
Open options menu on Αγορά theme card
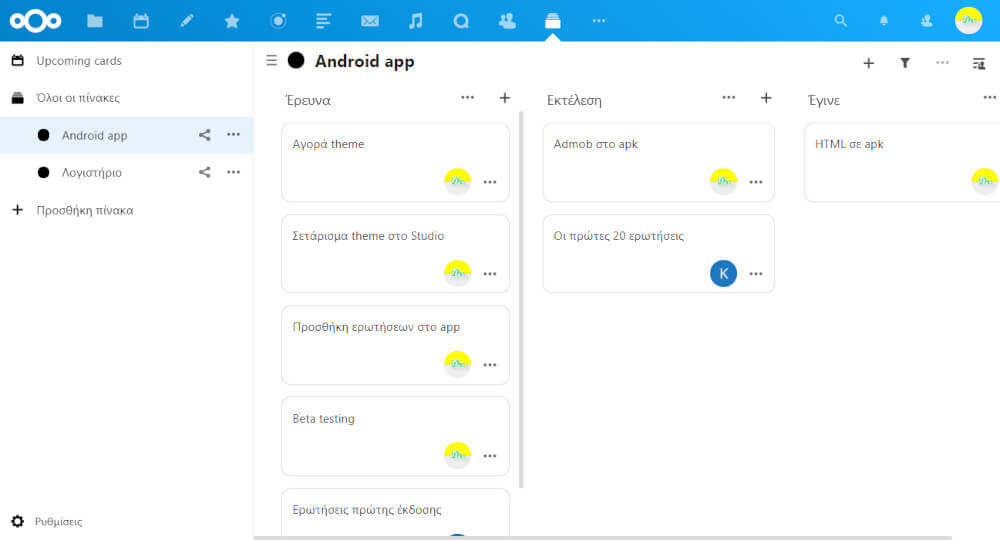[490, 182]
